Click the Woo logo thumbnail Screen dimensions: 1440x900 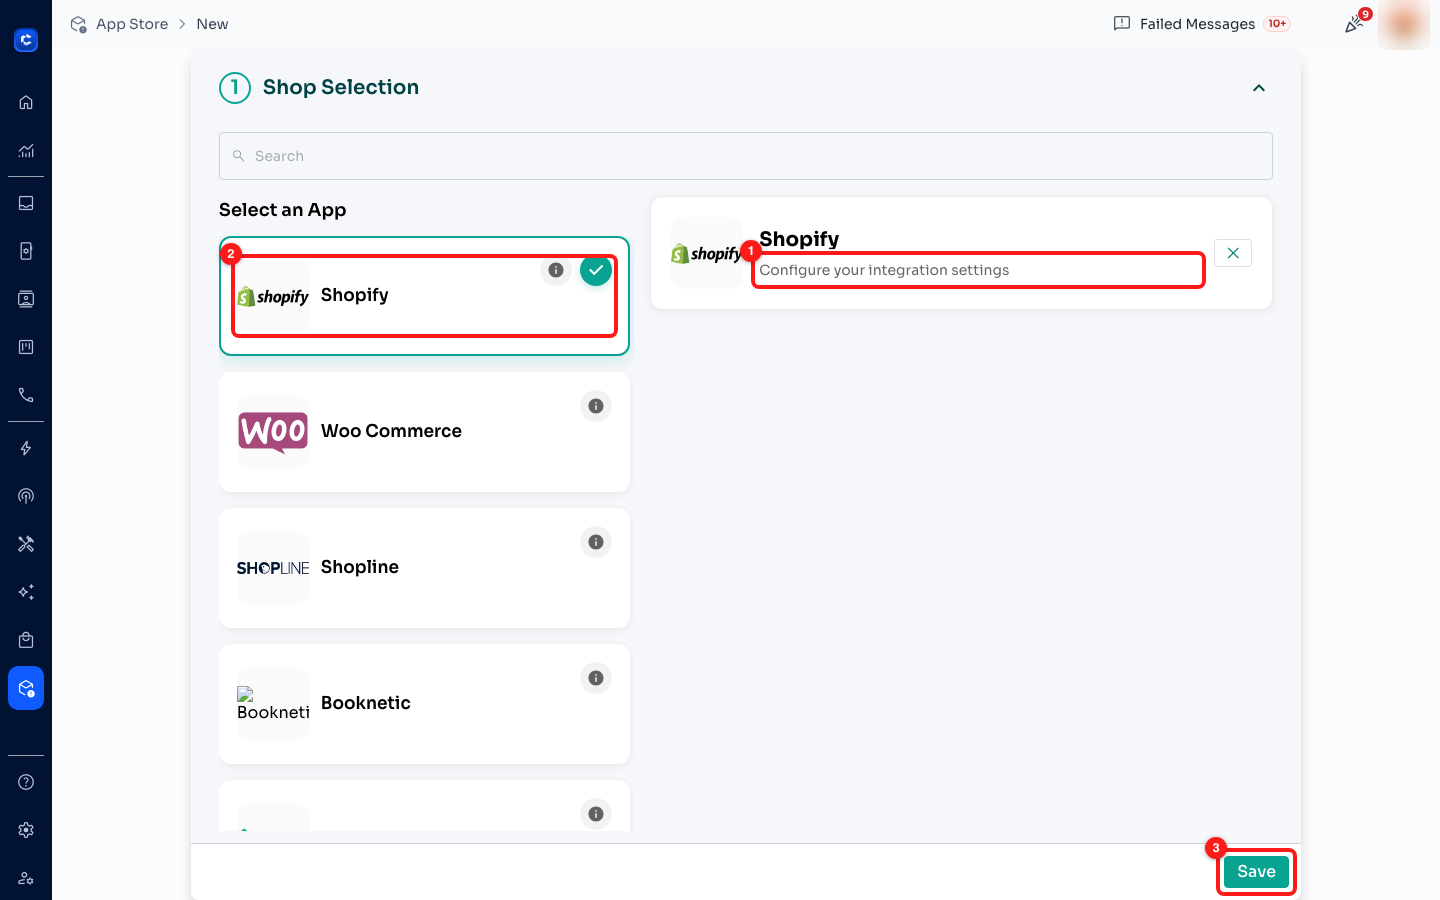click(273, 432)
